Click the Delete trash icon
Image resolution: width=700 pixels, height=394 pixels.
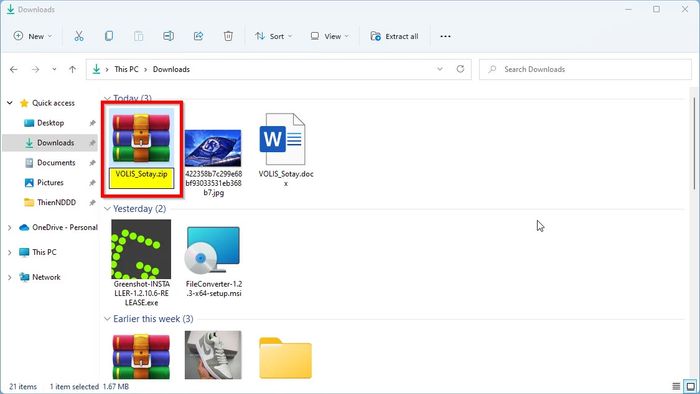pyautogui.click(x=228, y=36)
